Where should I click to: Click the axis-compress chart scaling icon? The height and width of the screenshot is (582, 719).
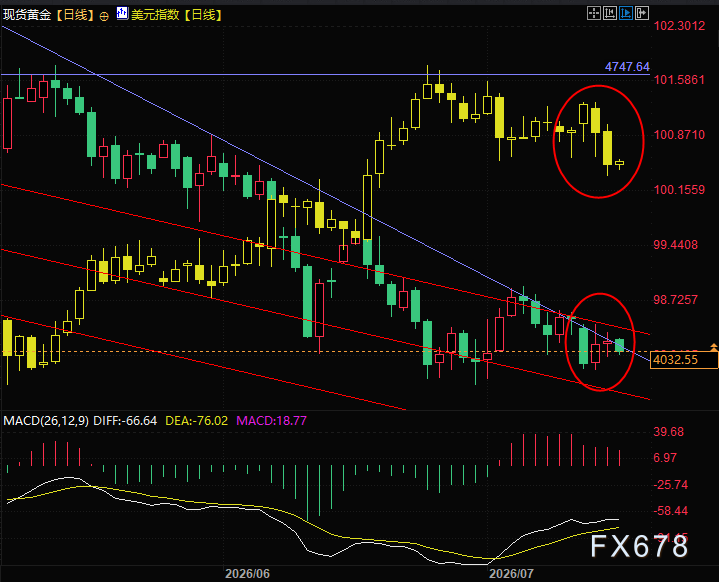610,13
